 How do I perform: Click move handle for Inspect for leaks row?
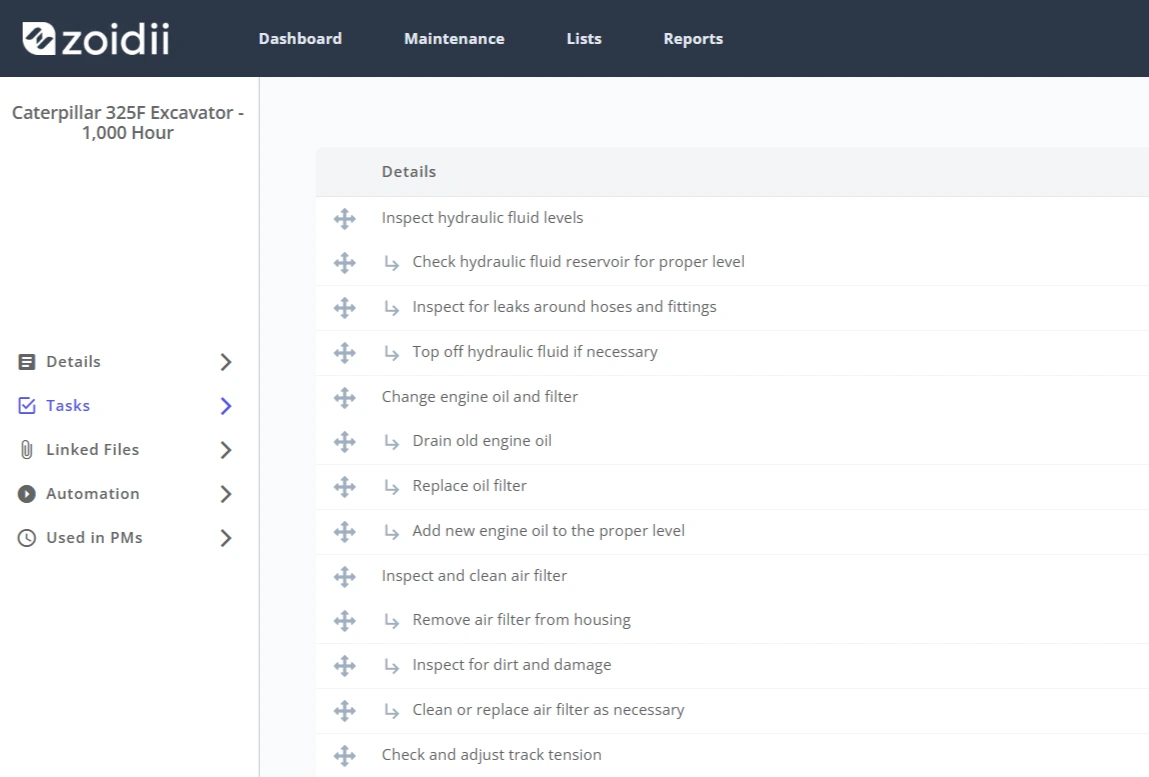point(344,307)
